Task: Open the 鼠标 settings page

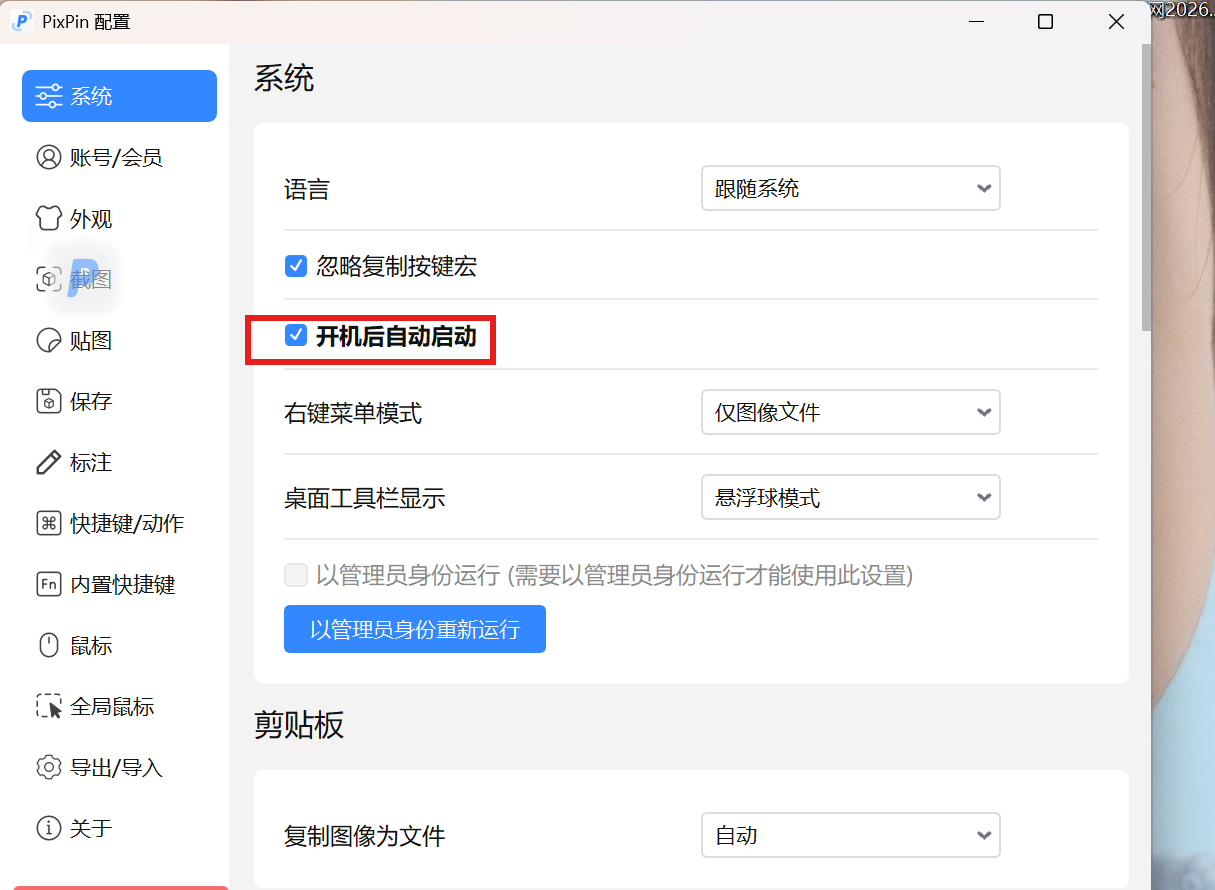Action: (119, 645)
